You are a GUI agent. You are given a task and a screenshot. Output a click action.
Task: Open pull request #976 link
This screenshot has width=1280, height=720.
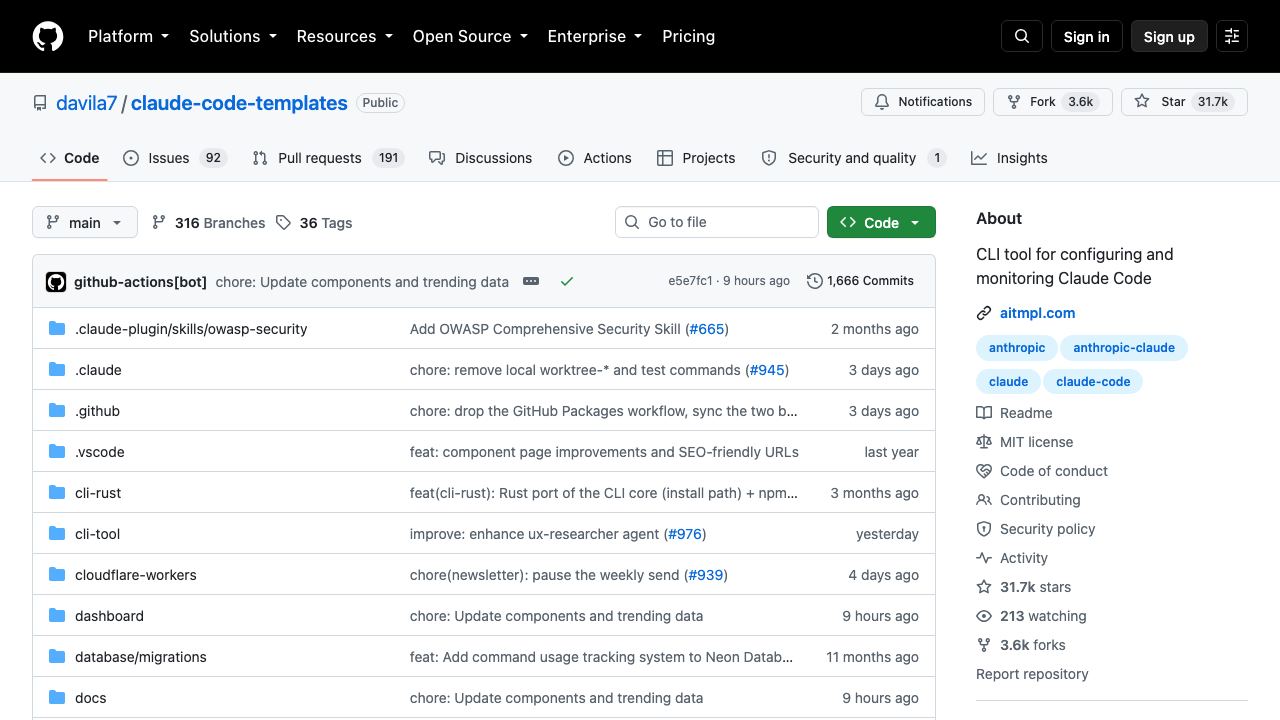coord(685,534)
